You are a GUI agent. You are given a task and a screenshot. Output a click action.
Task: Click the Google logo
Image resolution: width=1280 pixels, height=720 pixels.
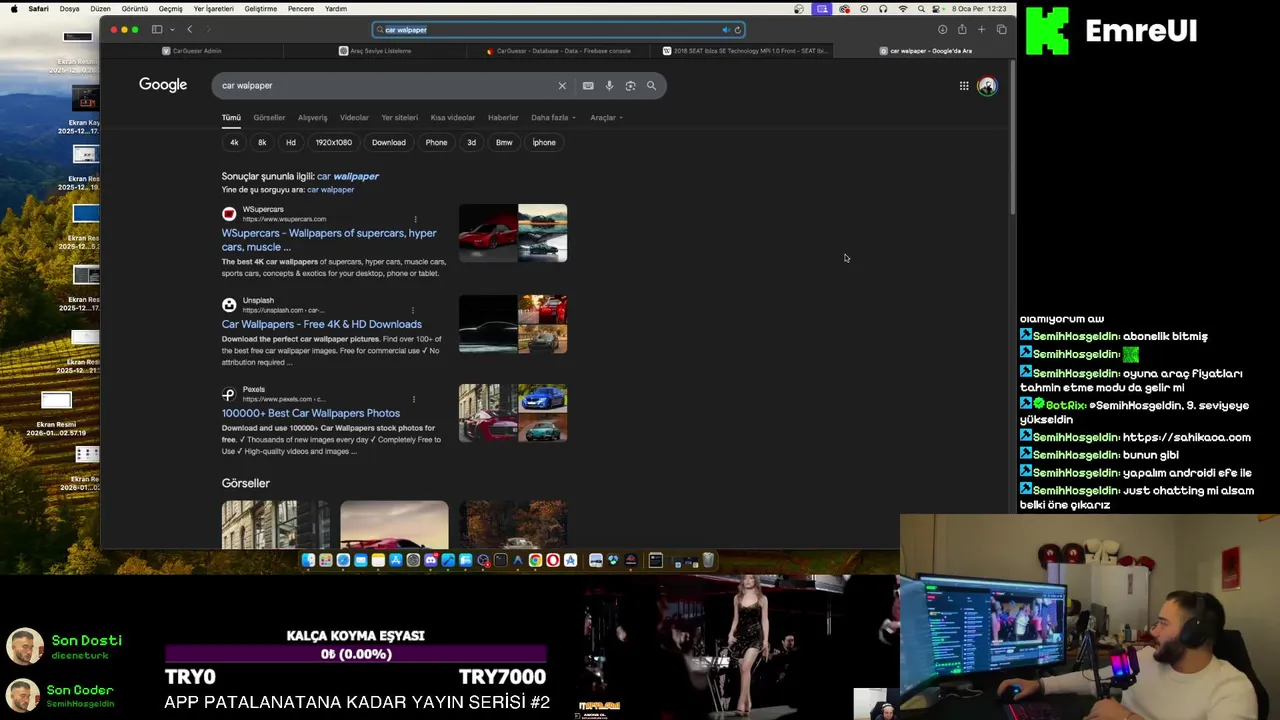(x=163, y=85)
